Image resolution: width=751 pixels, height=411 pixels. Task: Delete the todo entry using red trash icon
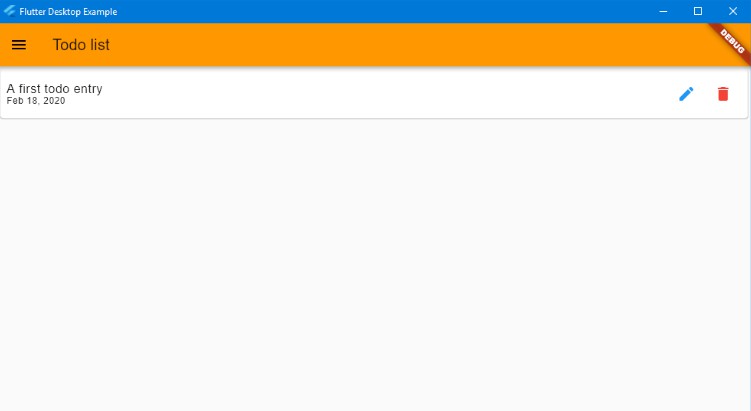(x=723, y=94)
